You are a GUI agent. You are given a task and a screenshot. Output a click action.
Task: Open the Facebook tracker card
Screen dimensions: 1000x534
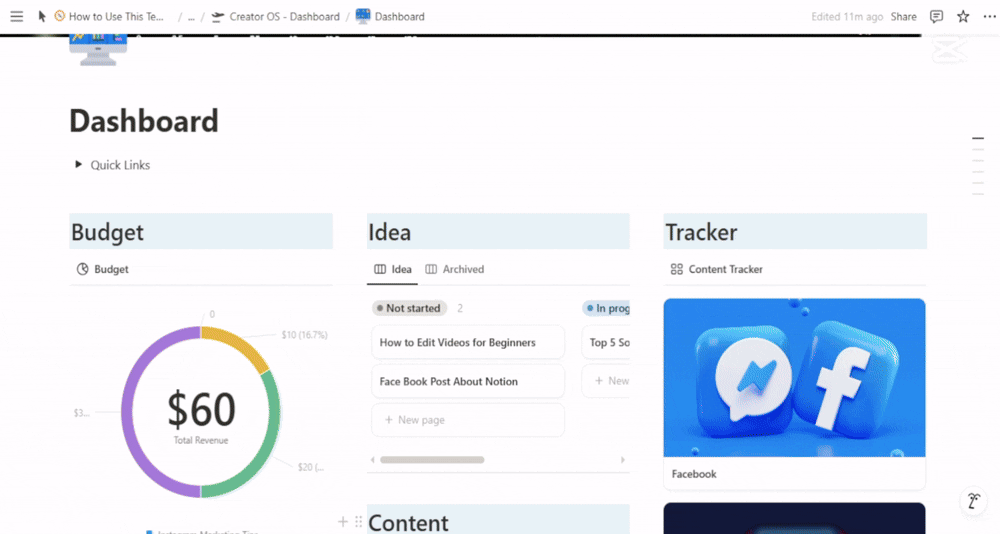pyautogui.click(x=794, y=390)
